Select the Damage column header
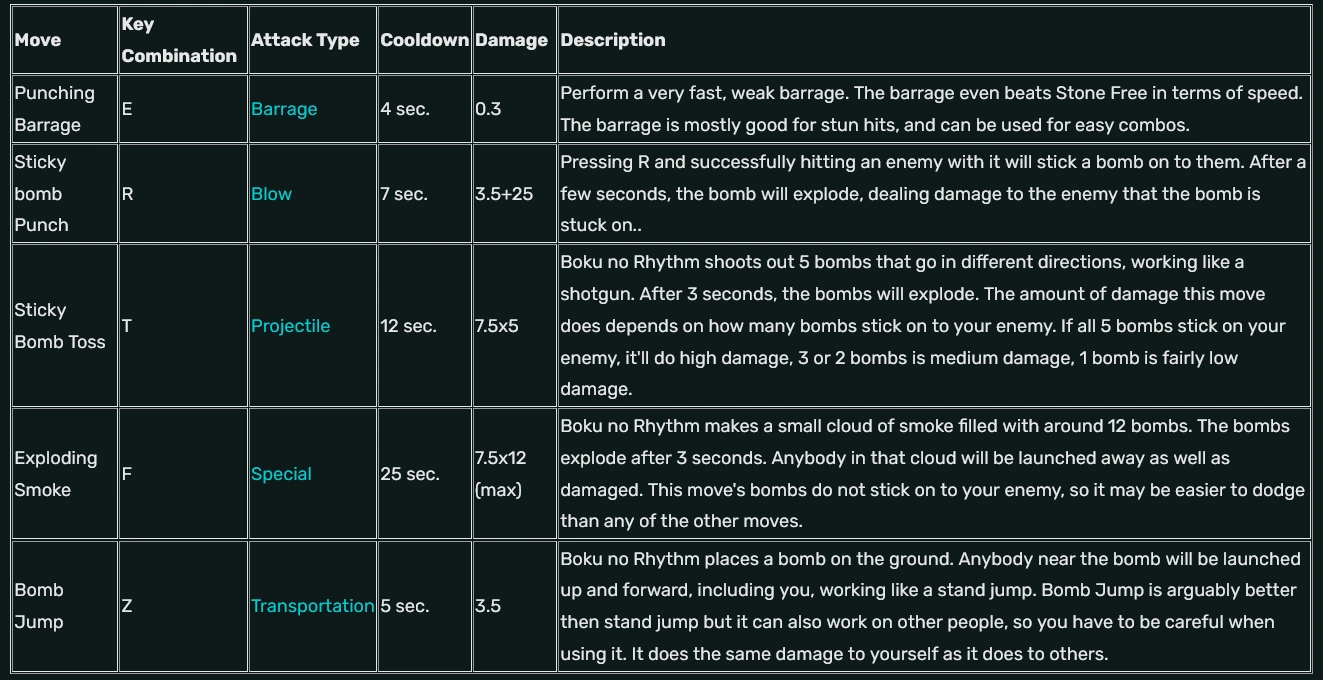This screenshot has height=680, width=1323. click(511, 40)
